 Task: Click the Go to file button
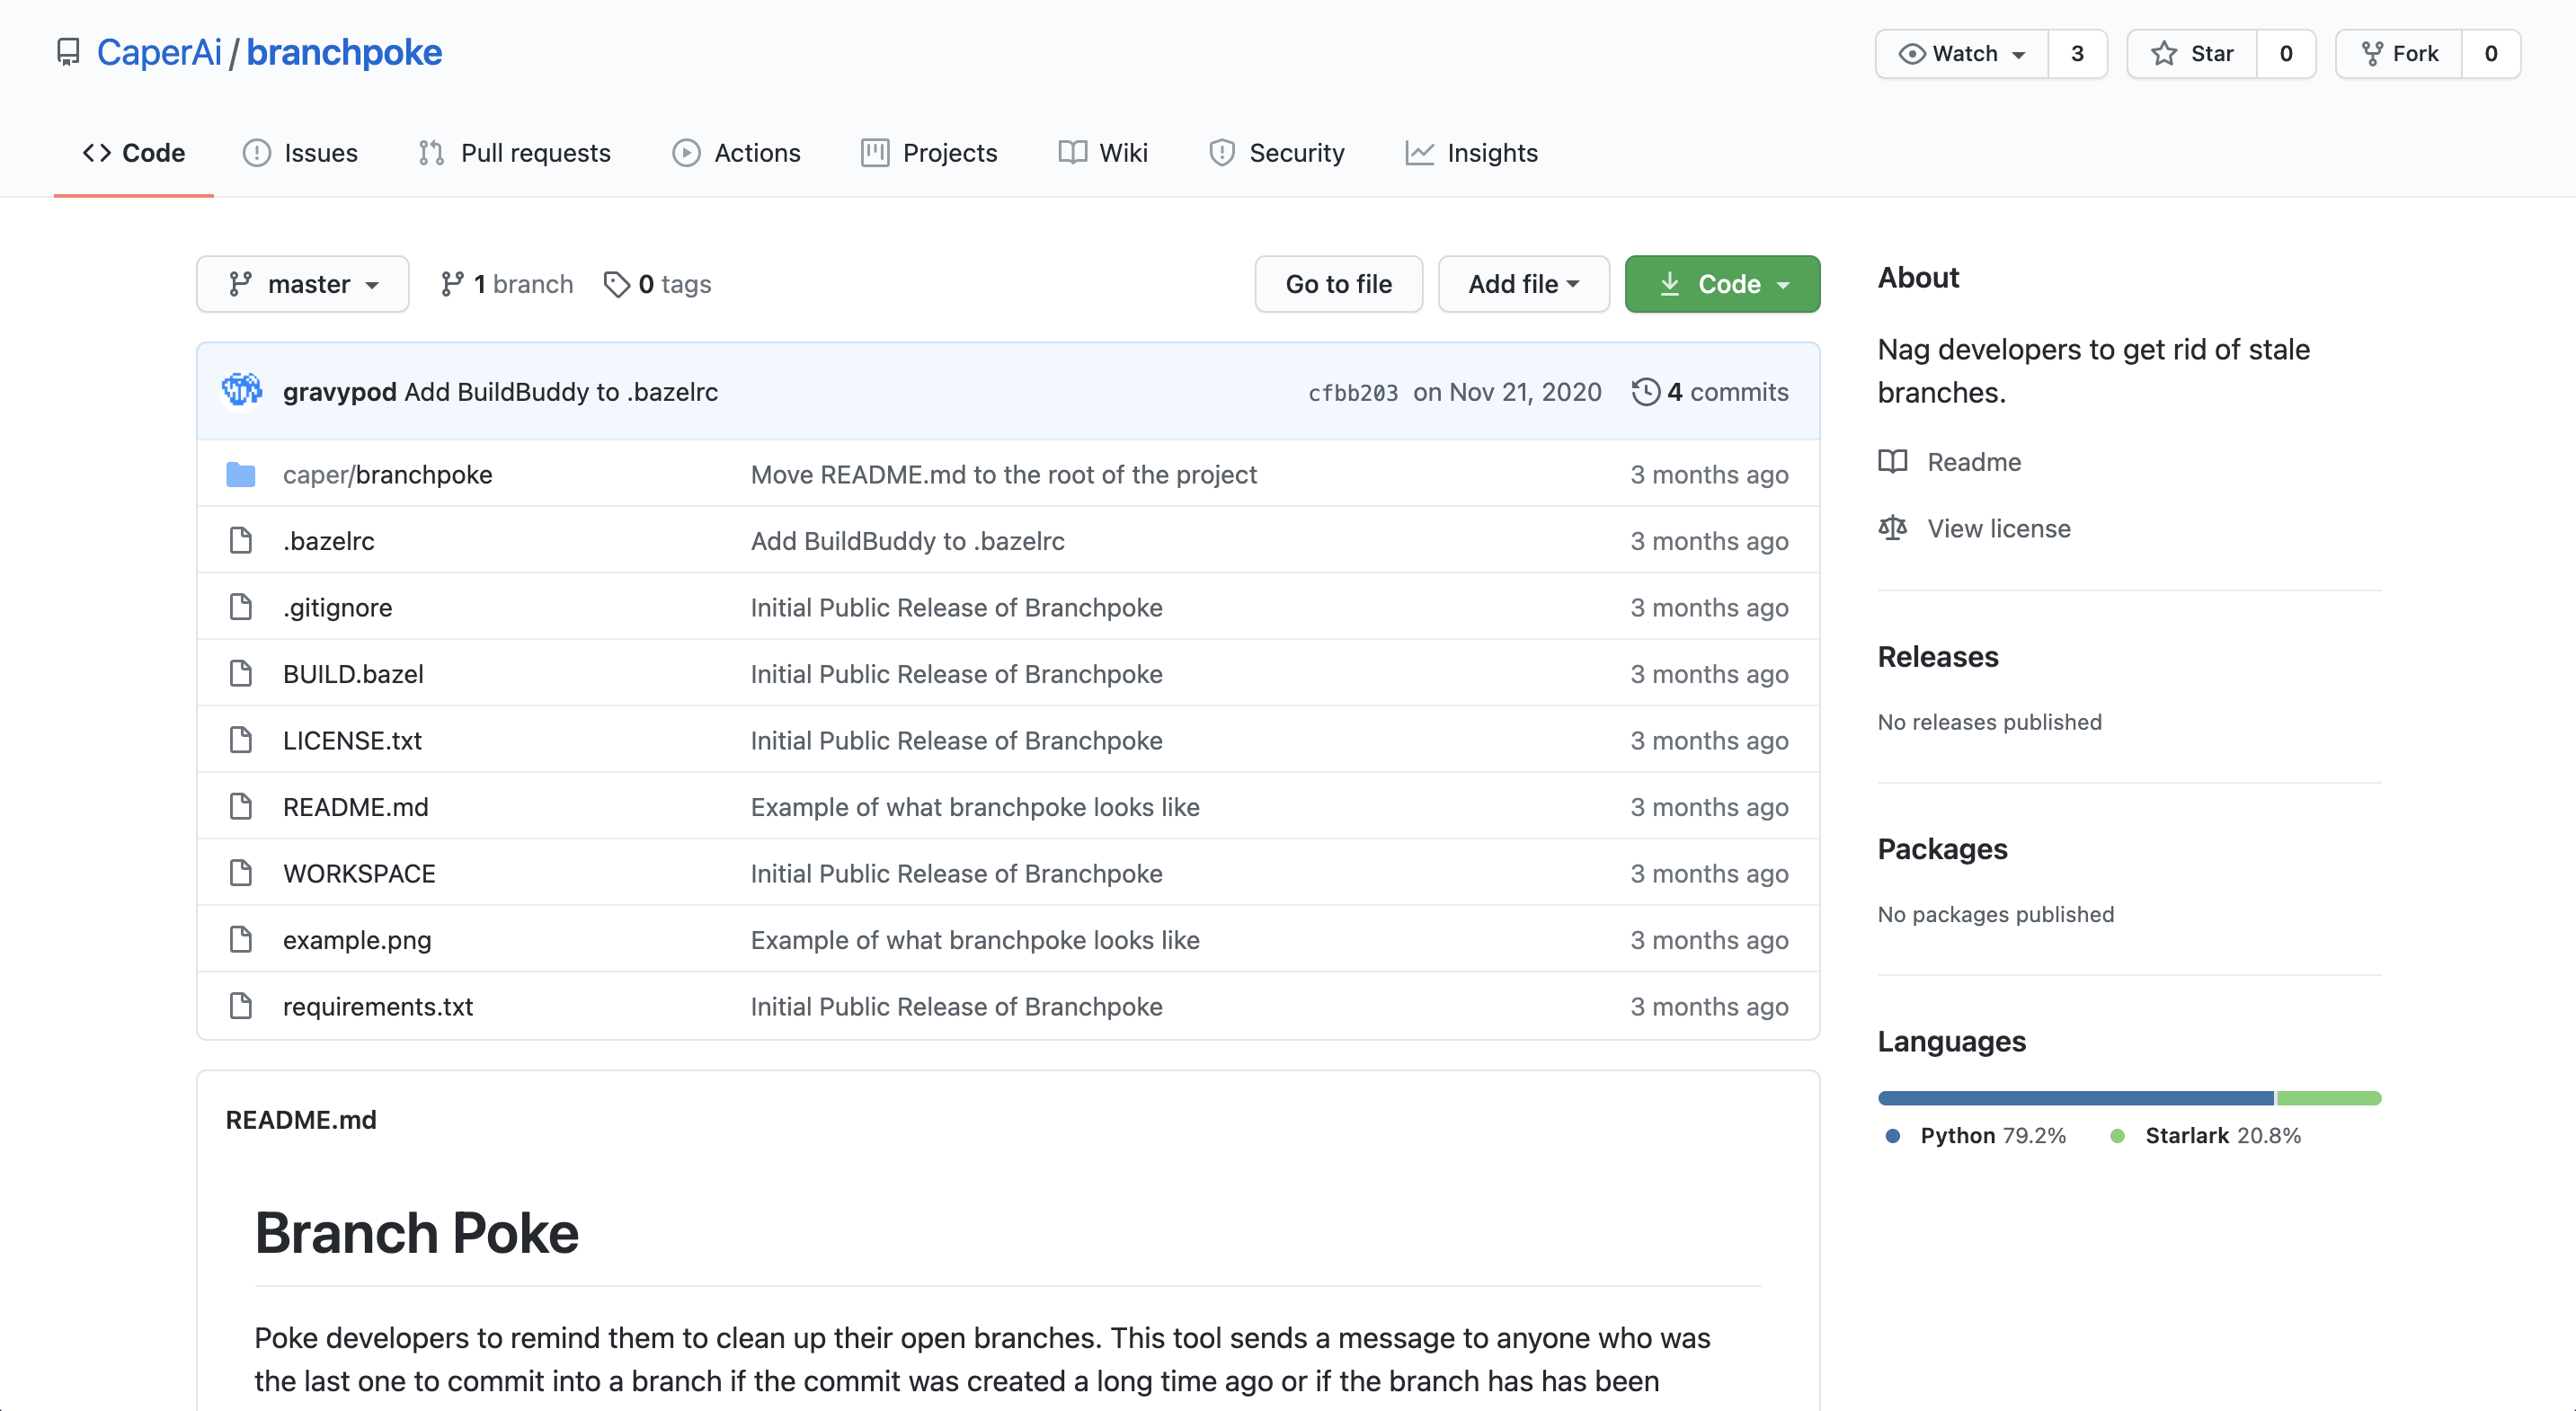click(1338, 284)
